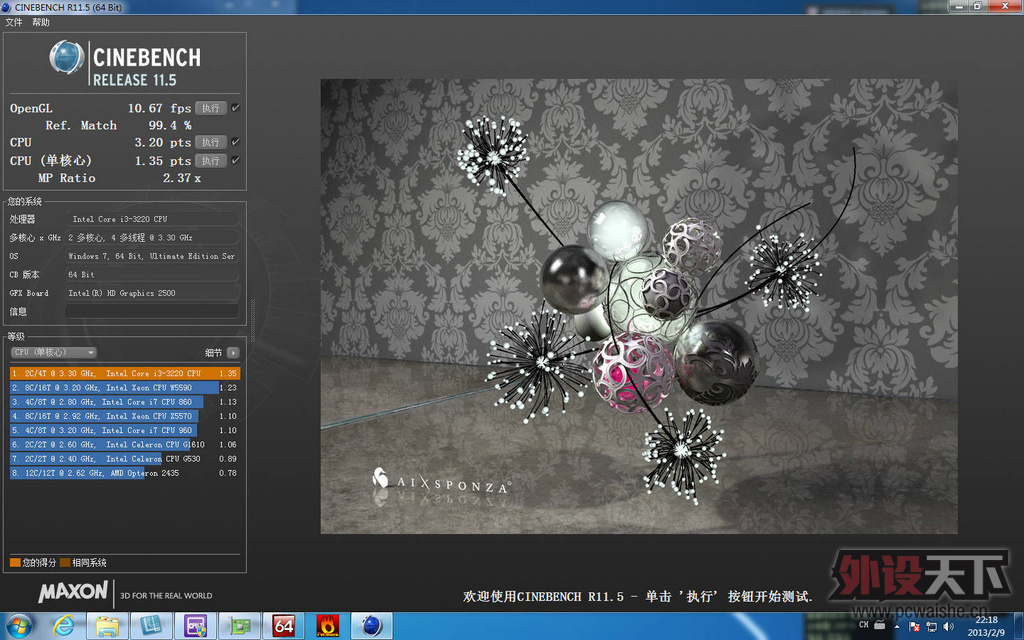1024x640 pixels.
Task: Open the CINEBENCH sphere taskbar icon
Action: [x=372, y=626]
